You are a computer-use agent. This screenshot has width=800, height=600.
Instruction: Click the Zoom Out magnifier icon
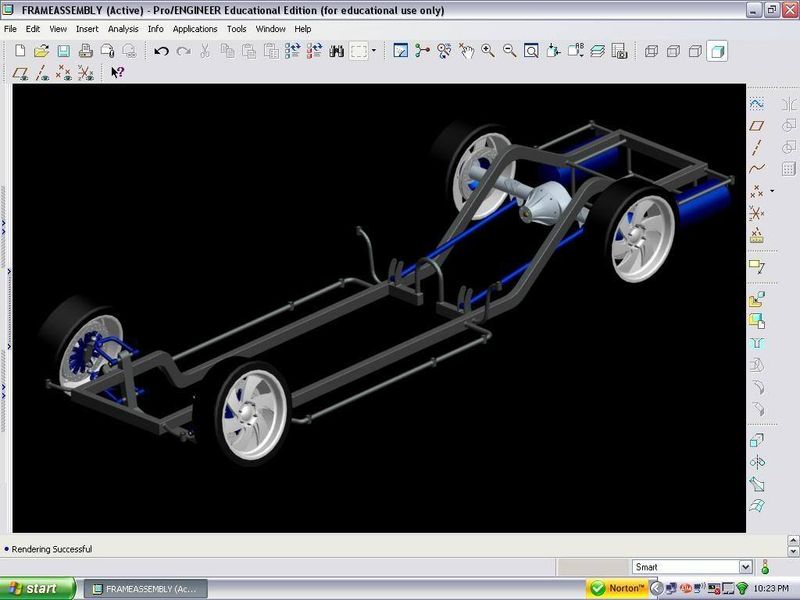(509, 51)
